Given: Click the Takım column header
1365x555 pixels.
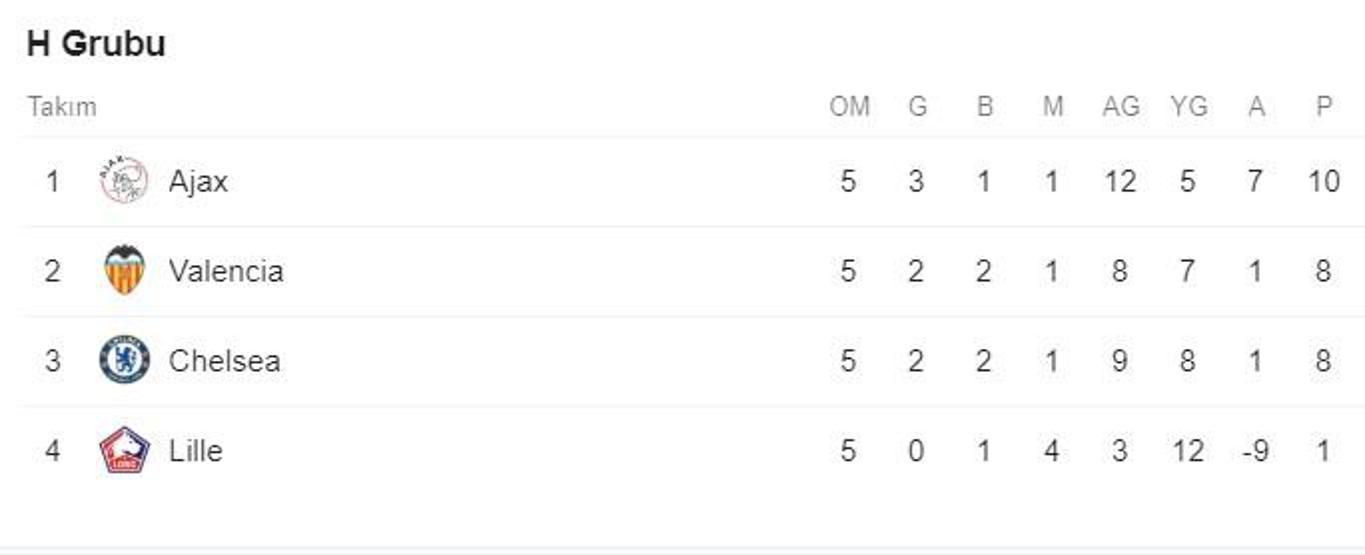Looking at the screenshot, I should [x=62, y=107].
